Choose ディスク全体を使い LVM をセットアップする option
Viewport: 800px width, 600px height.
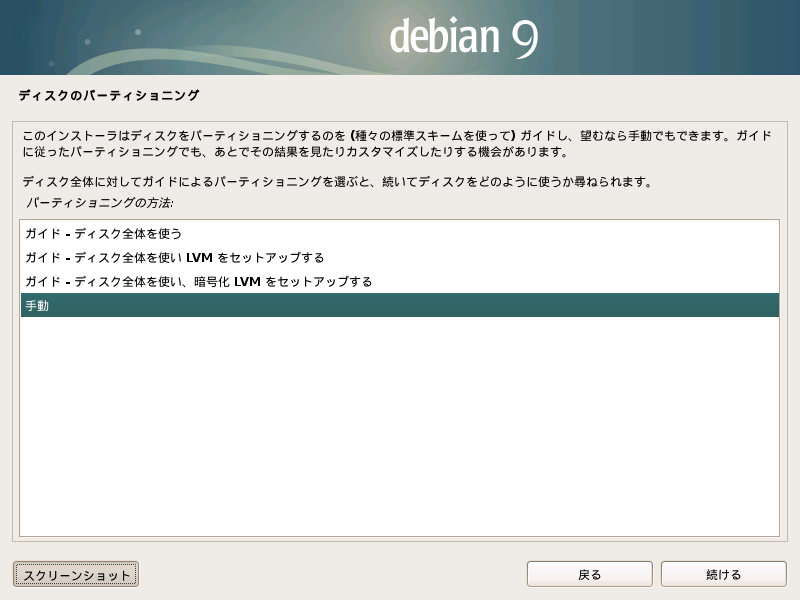click(175, 257)
